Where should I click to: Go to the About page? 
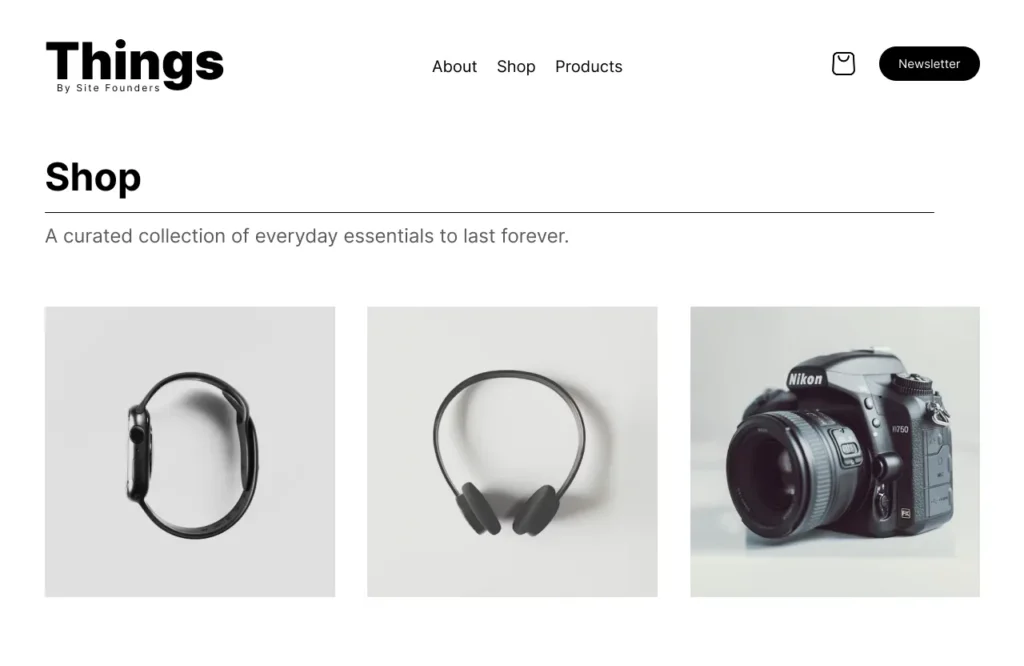454,67
